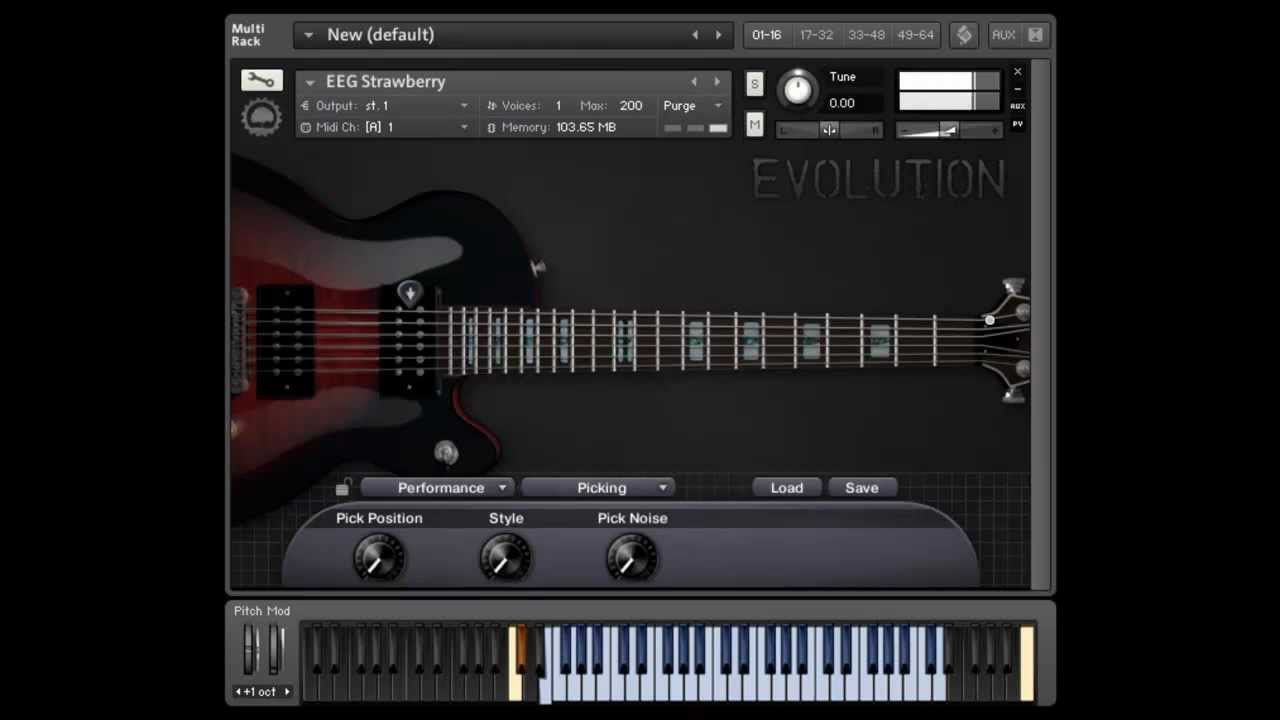The height and width of the screenshot is (720, 1280).
Task: Switch to rack page 17-32
Action: coord(816,35)
